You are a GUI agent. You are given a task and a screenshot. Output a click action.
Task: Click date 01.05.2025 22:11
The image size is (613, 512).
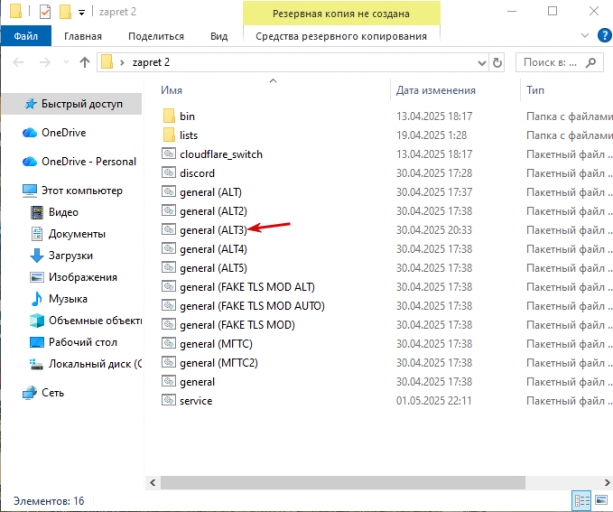434,401
